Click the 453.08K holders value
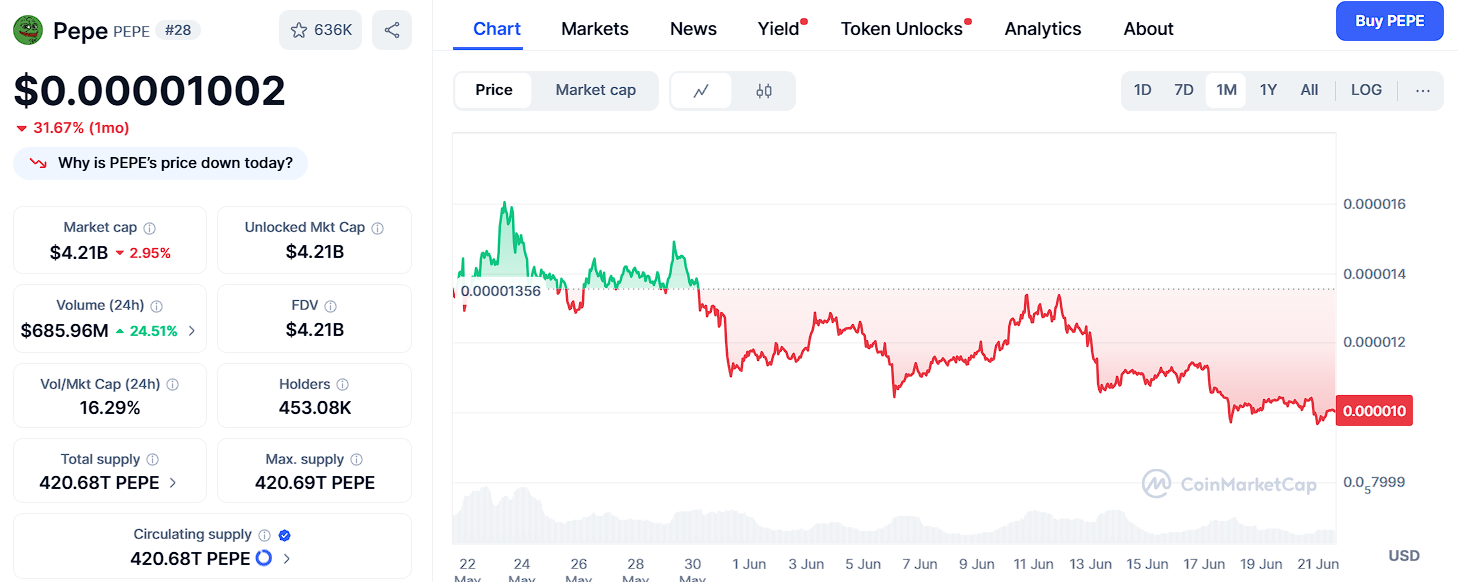Screen dimensions: 1458x582 (315, 408)
